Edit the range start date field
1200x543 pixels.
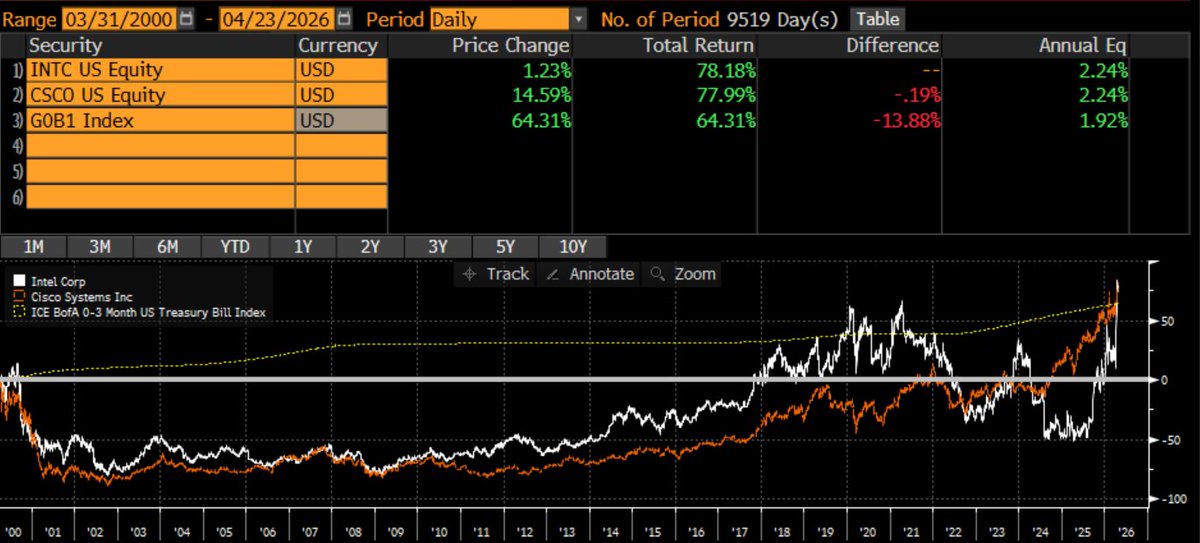click(x=119, y=19)
